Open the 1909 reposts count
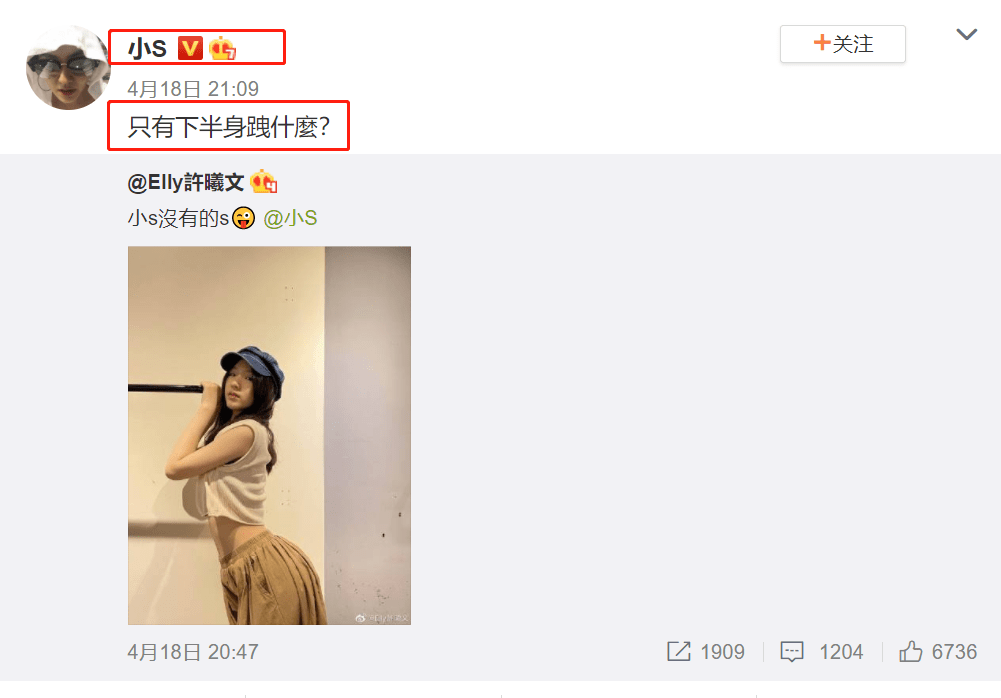 (x=722, y=652)
